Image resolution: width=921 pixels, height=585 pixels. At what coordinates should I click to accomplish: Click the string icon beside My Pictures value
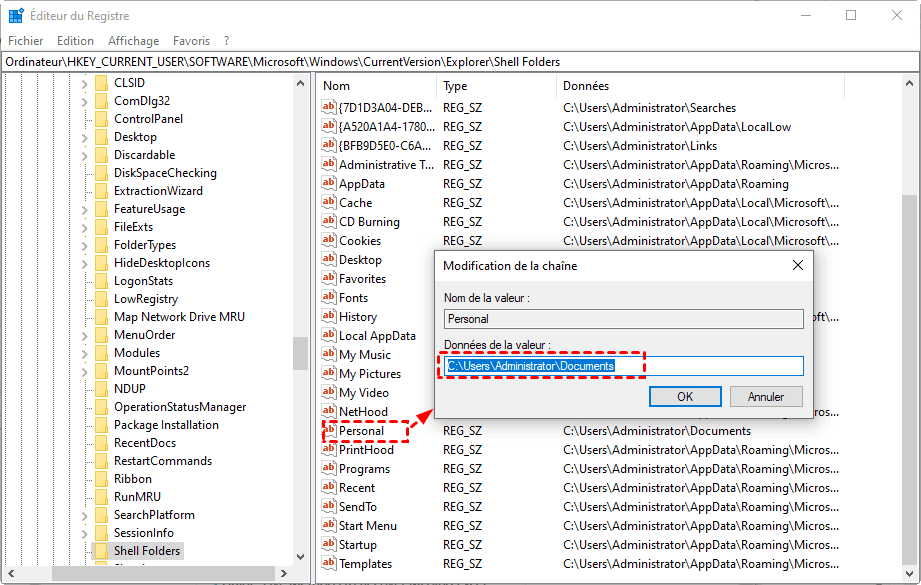click(x=328, y=373)
